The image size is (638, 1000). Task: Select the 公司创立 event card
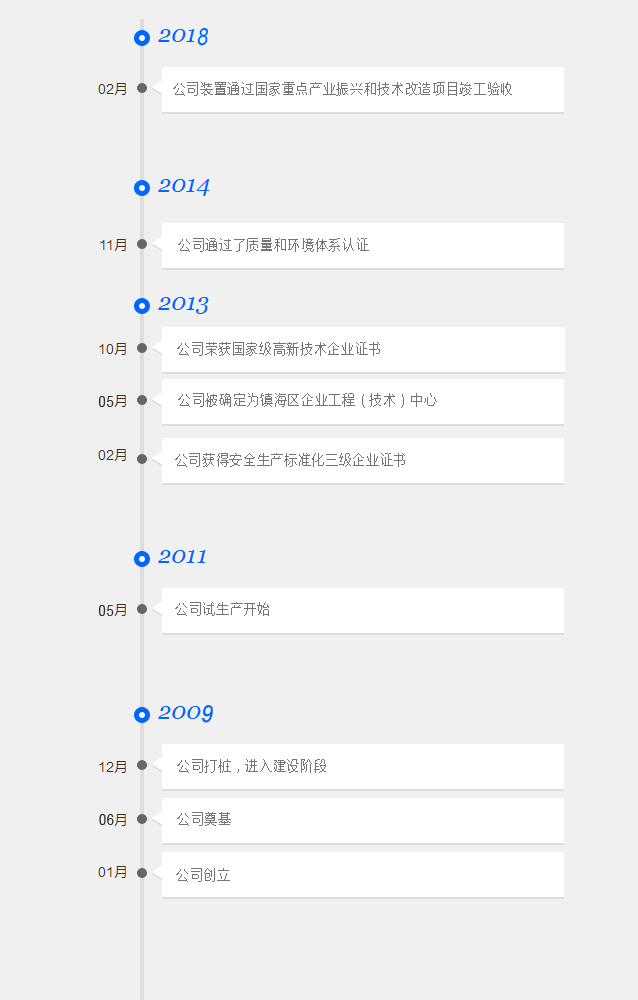click(x=362, y=875)
